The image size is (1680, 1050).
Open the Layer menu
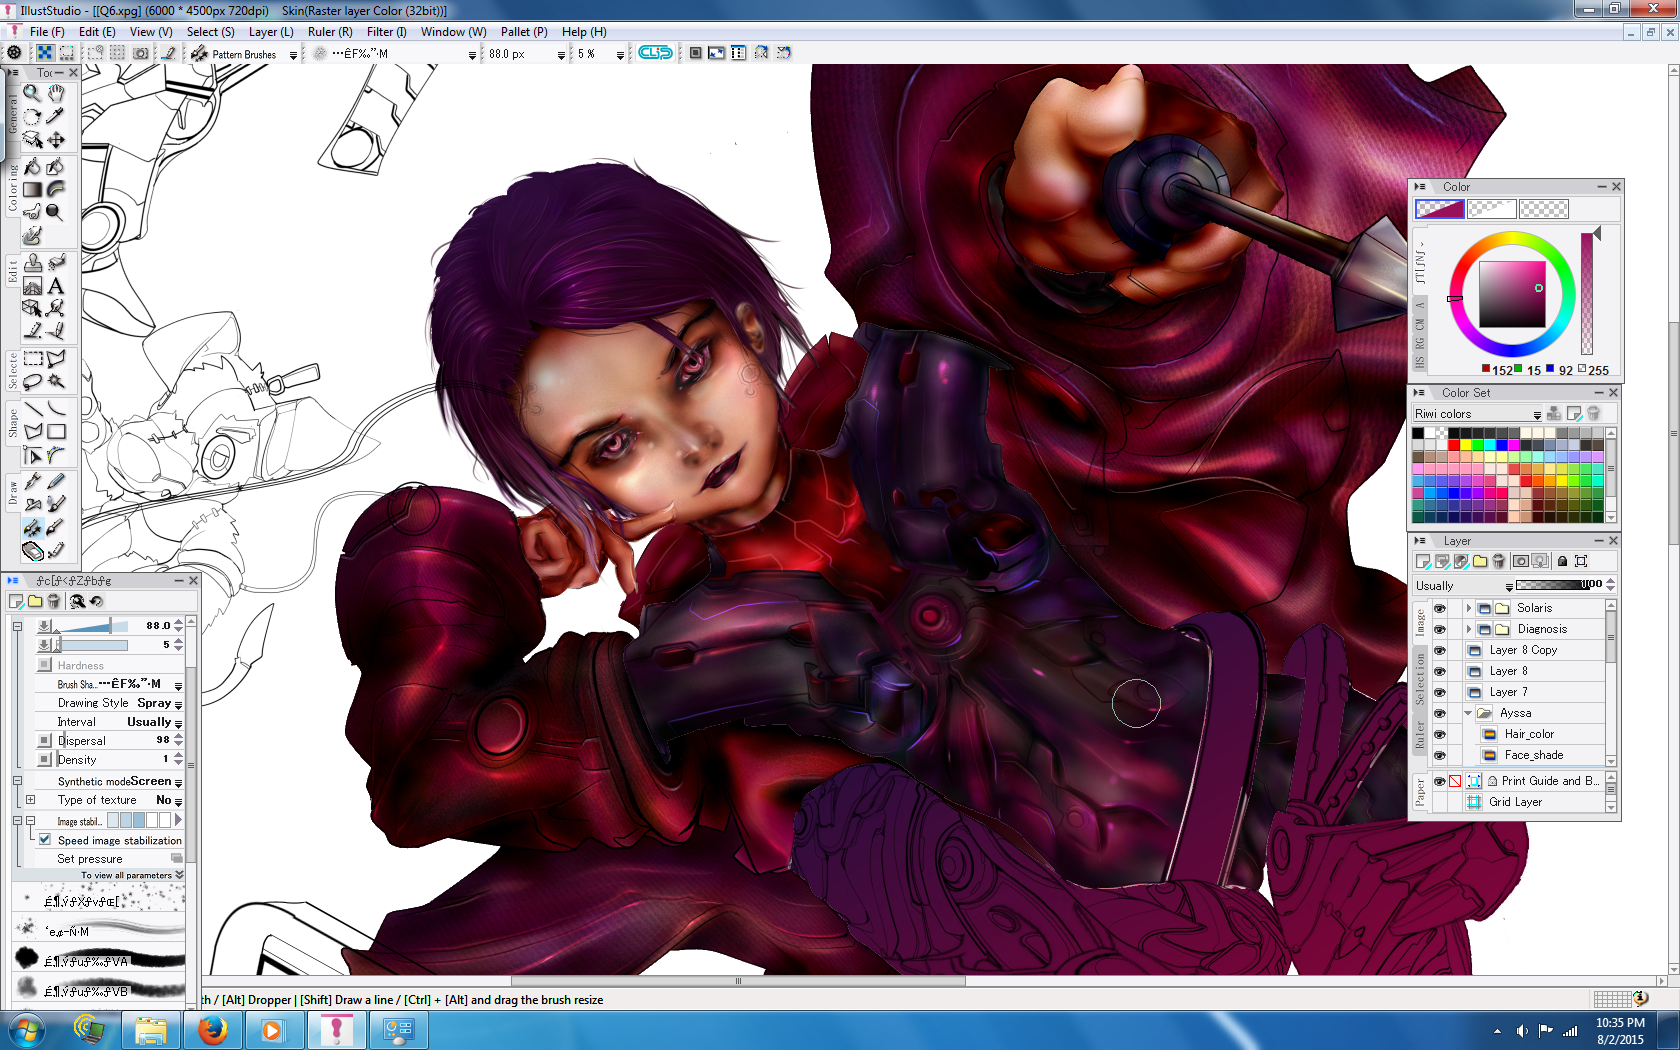click(x=271, y=32)
